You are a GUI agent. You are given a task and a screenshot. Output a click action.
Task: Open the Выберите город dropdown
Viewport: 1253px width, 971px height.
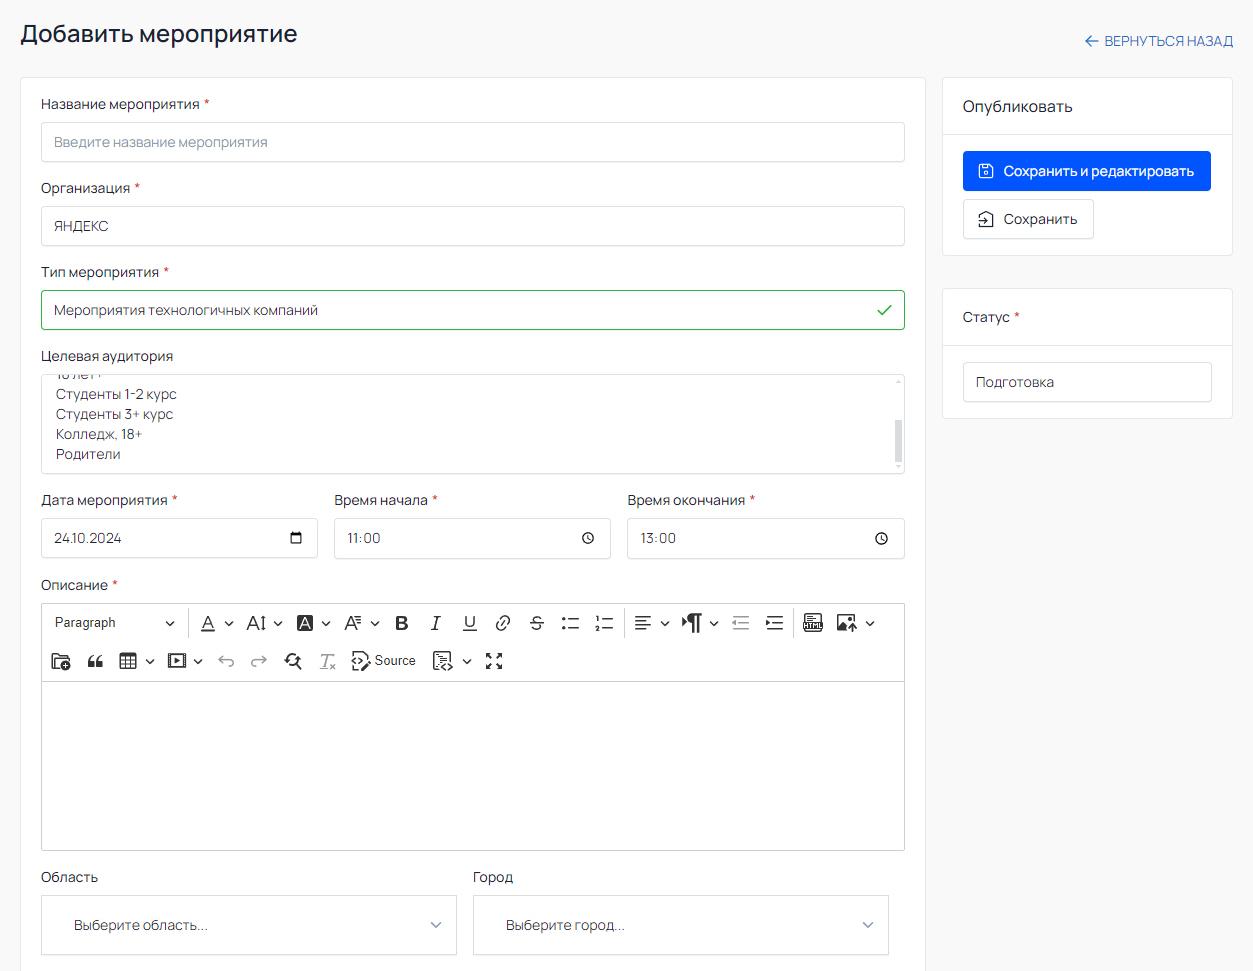point(681,925)
